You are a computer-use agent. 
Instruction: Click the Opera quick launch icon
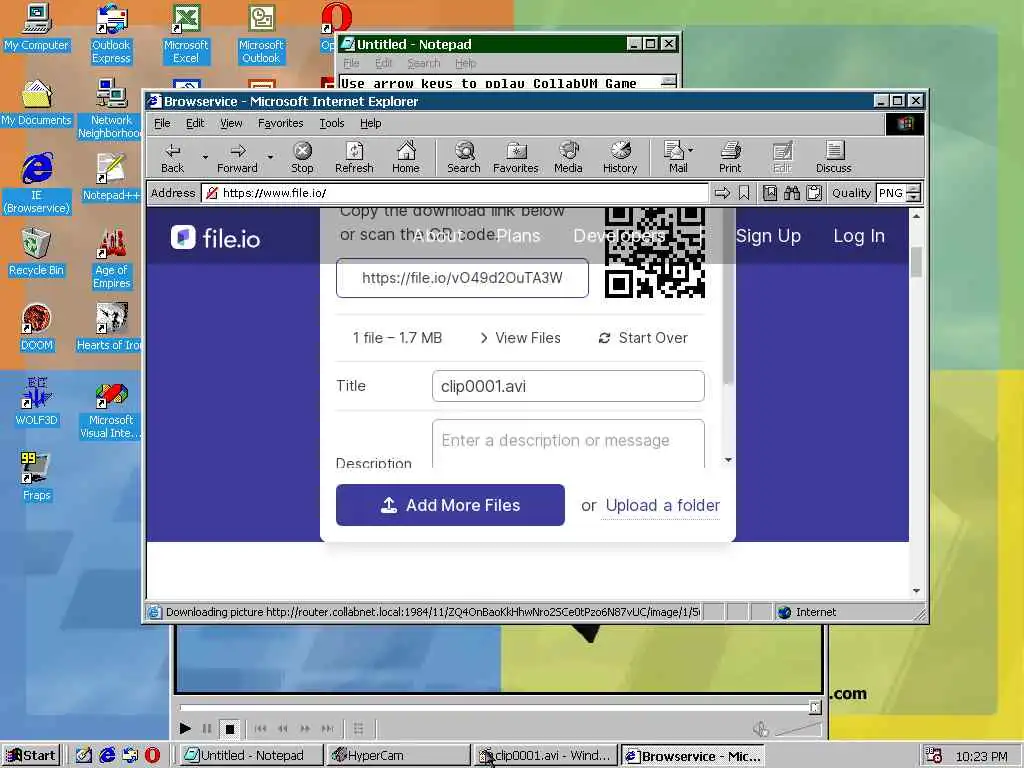[152, 756]
